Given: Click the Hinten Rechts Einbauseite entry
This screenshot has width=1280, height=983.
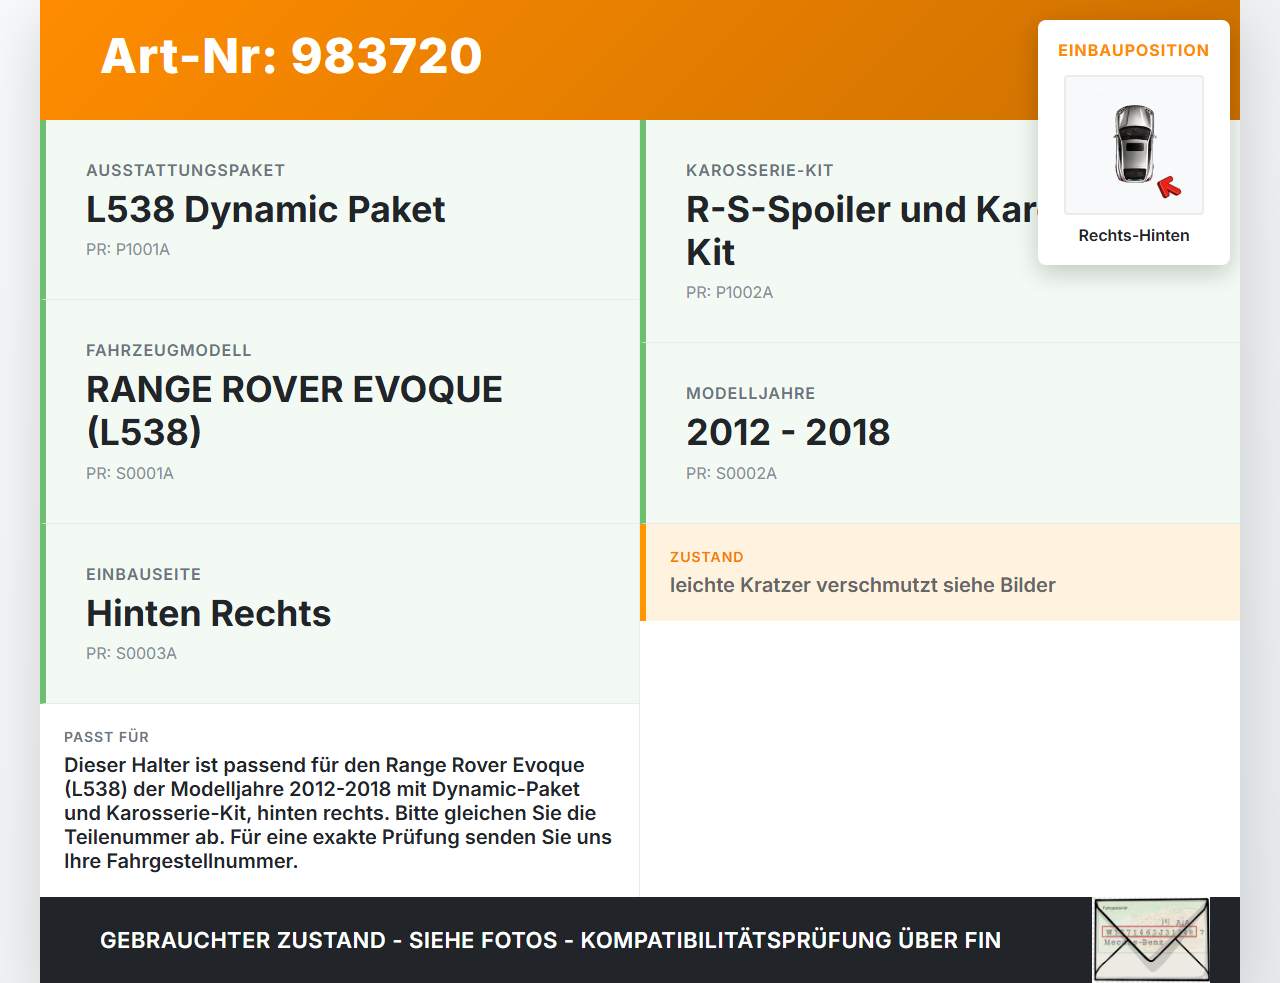Looking at the screenshot, I should [x=208, y=613].
